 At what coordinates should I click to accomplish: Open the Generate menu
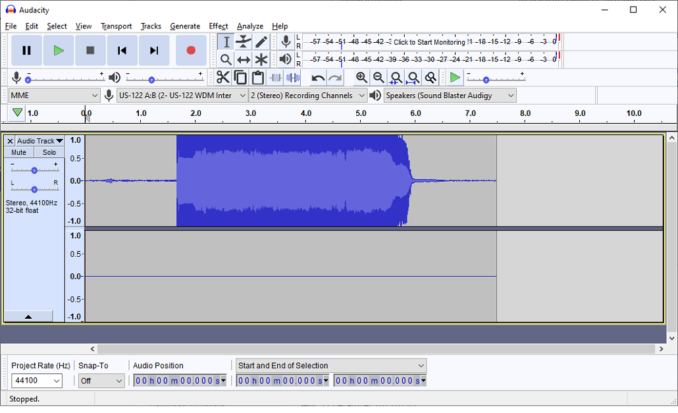tap(185, 26)
